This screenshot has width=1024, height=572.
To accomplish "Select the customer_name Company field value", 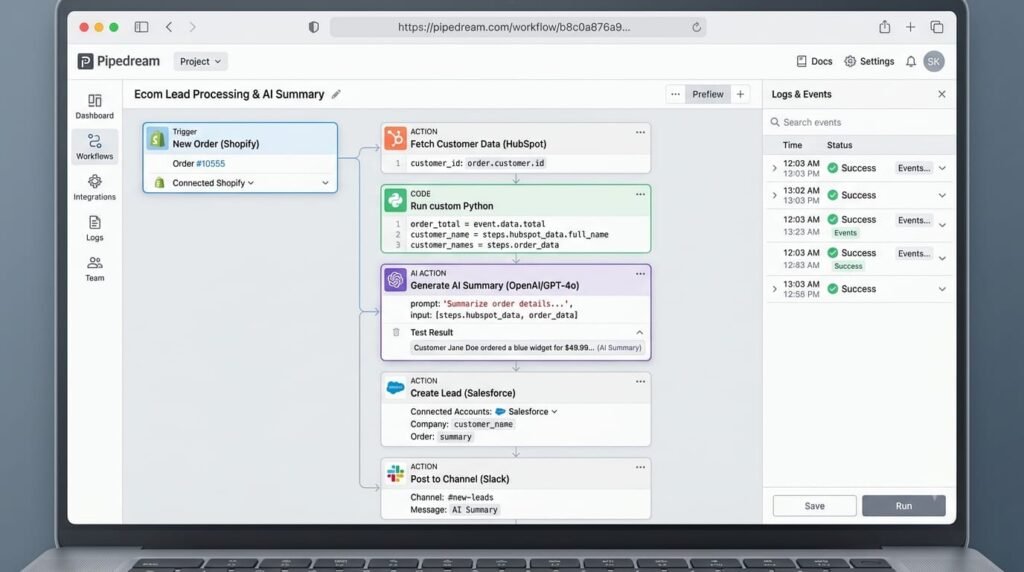I will pos(483,424).
